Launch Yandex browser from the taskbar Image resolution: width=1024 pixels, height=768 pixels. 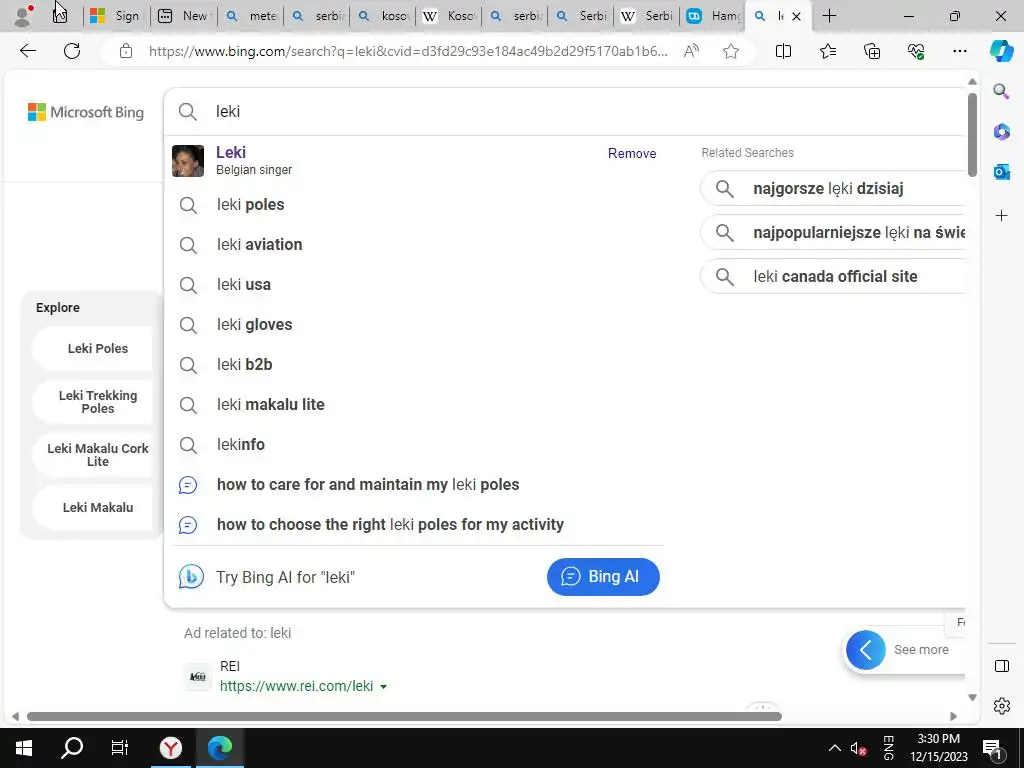point(170,748)
